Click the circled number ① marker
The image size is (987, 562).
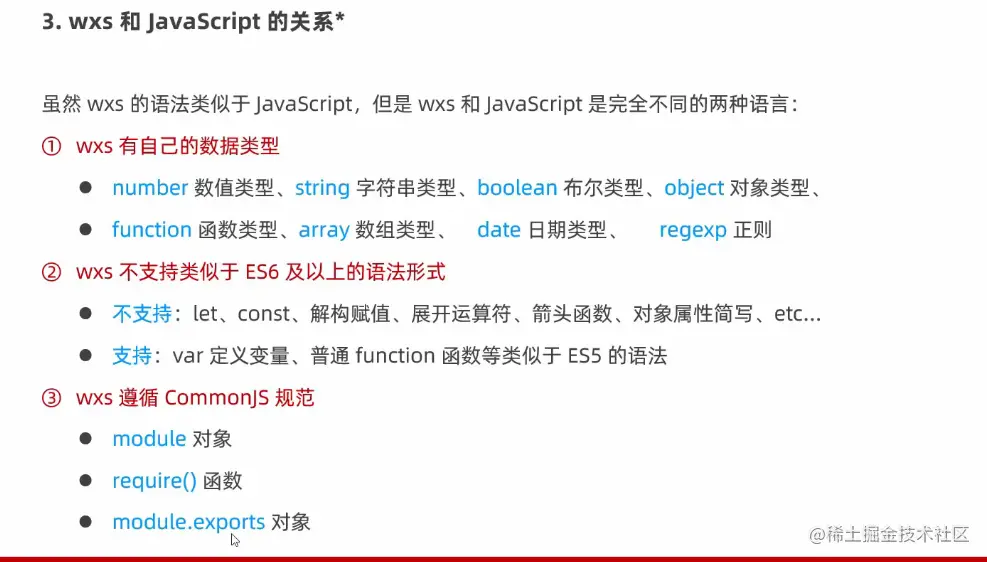tap(52, 146)
